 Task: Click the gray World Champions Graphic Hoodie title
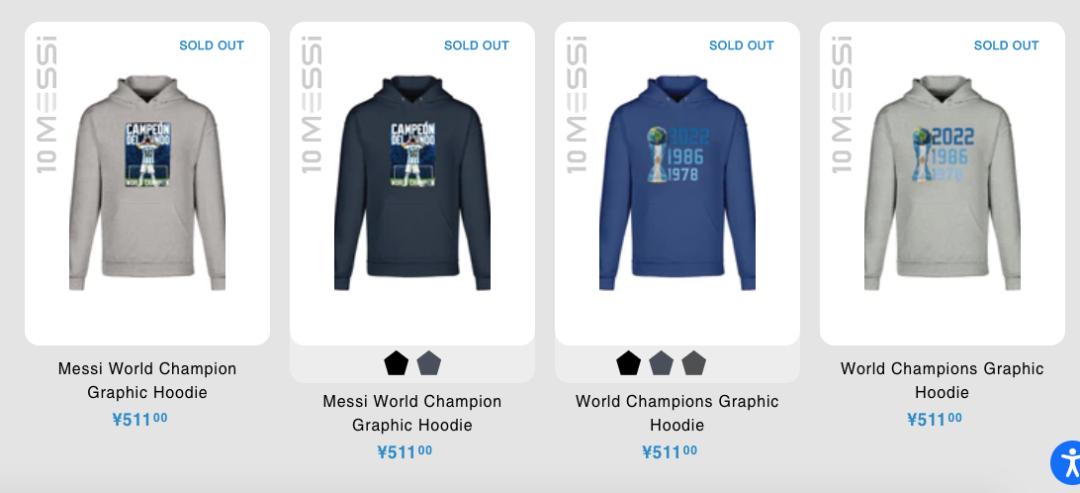click(942, 381)
